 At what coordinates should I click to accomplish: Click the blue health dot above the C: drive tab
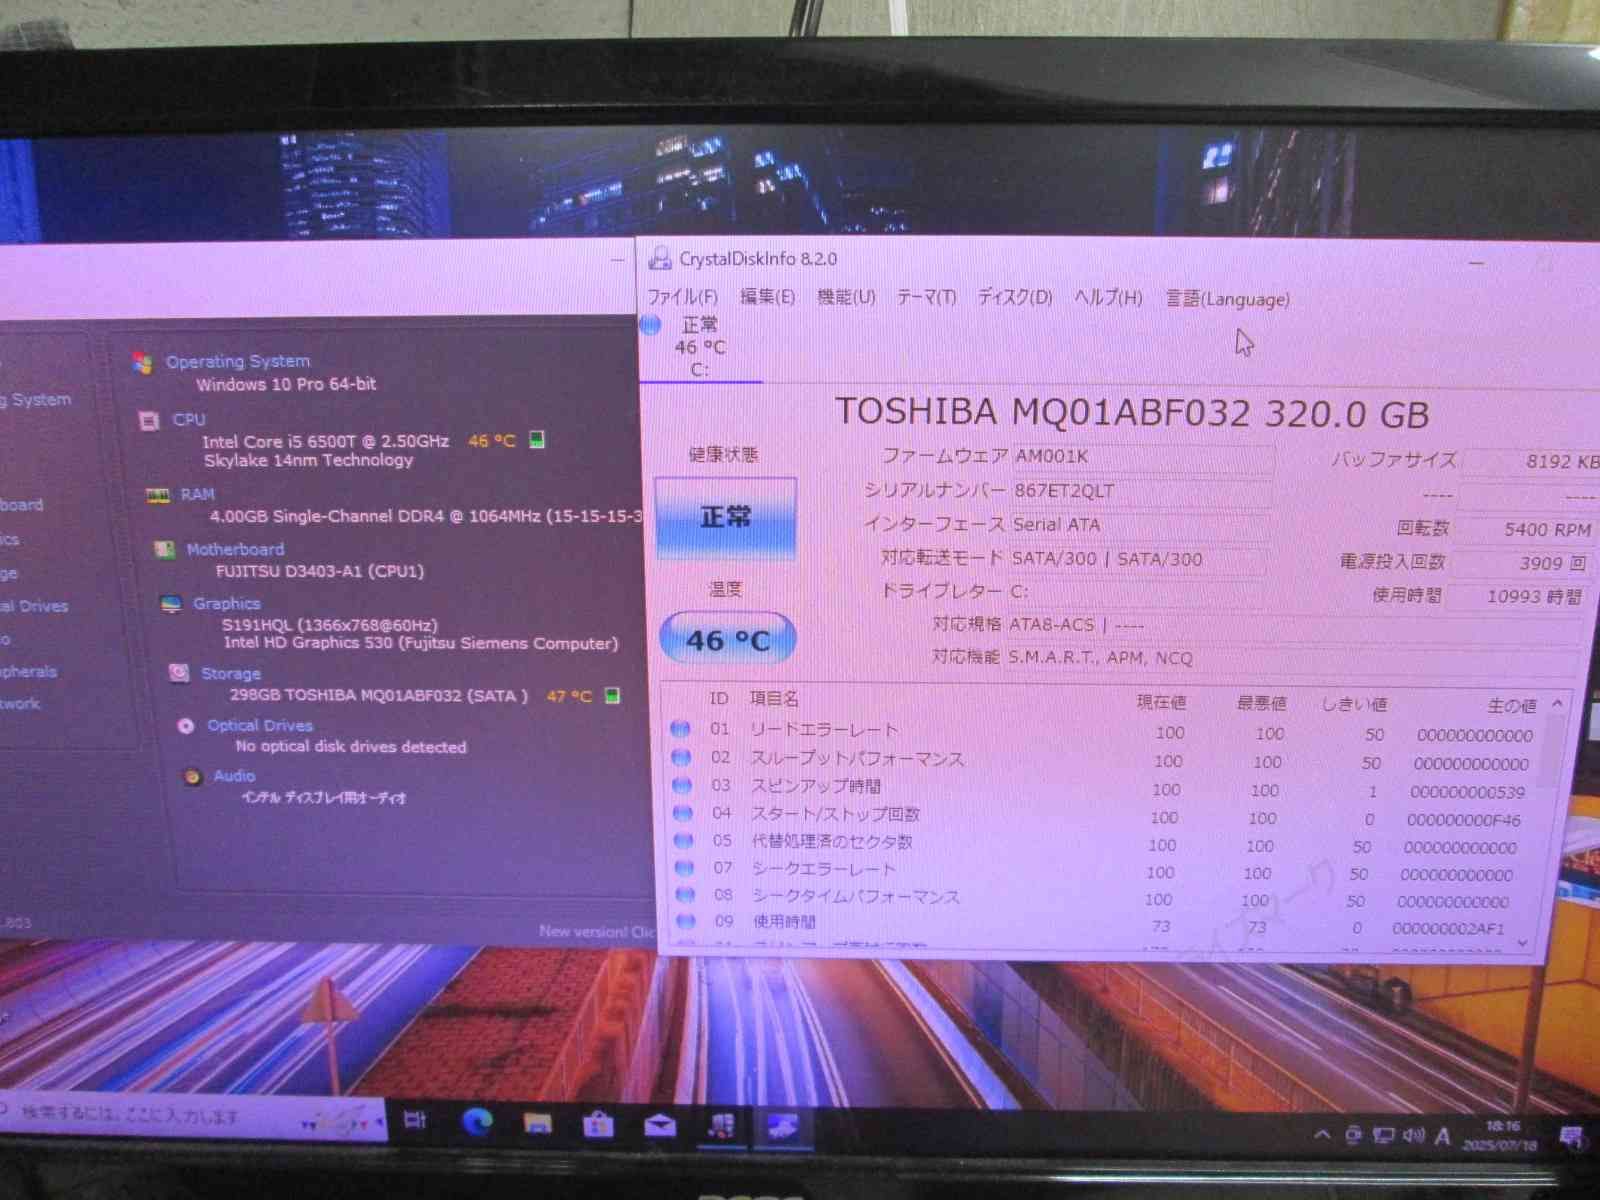point(651,324)
